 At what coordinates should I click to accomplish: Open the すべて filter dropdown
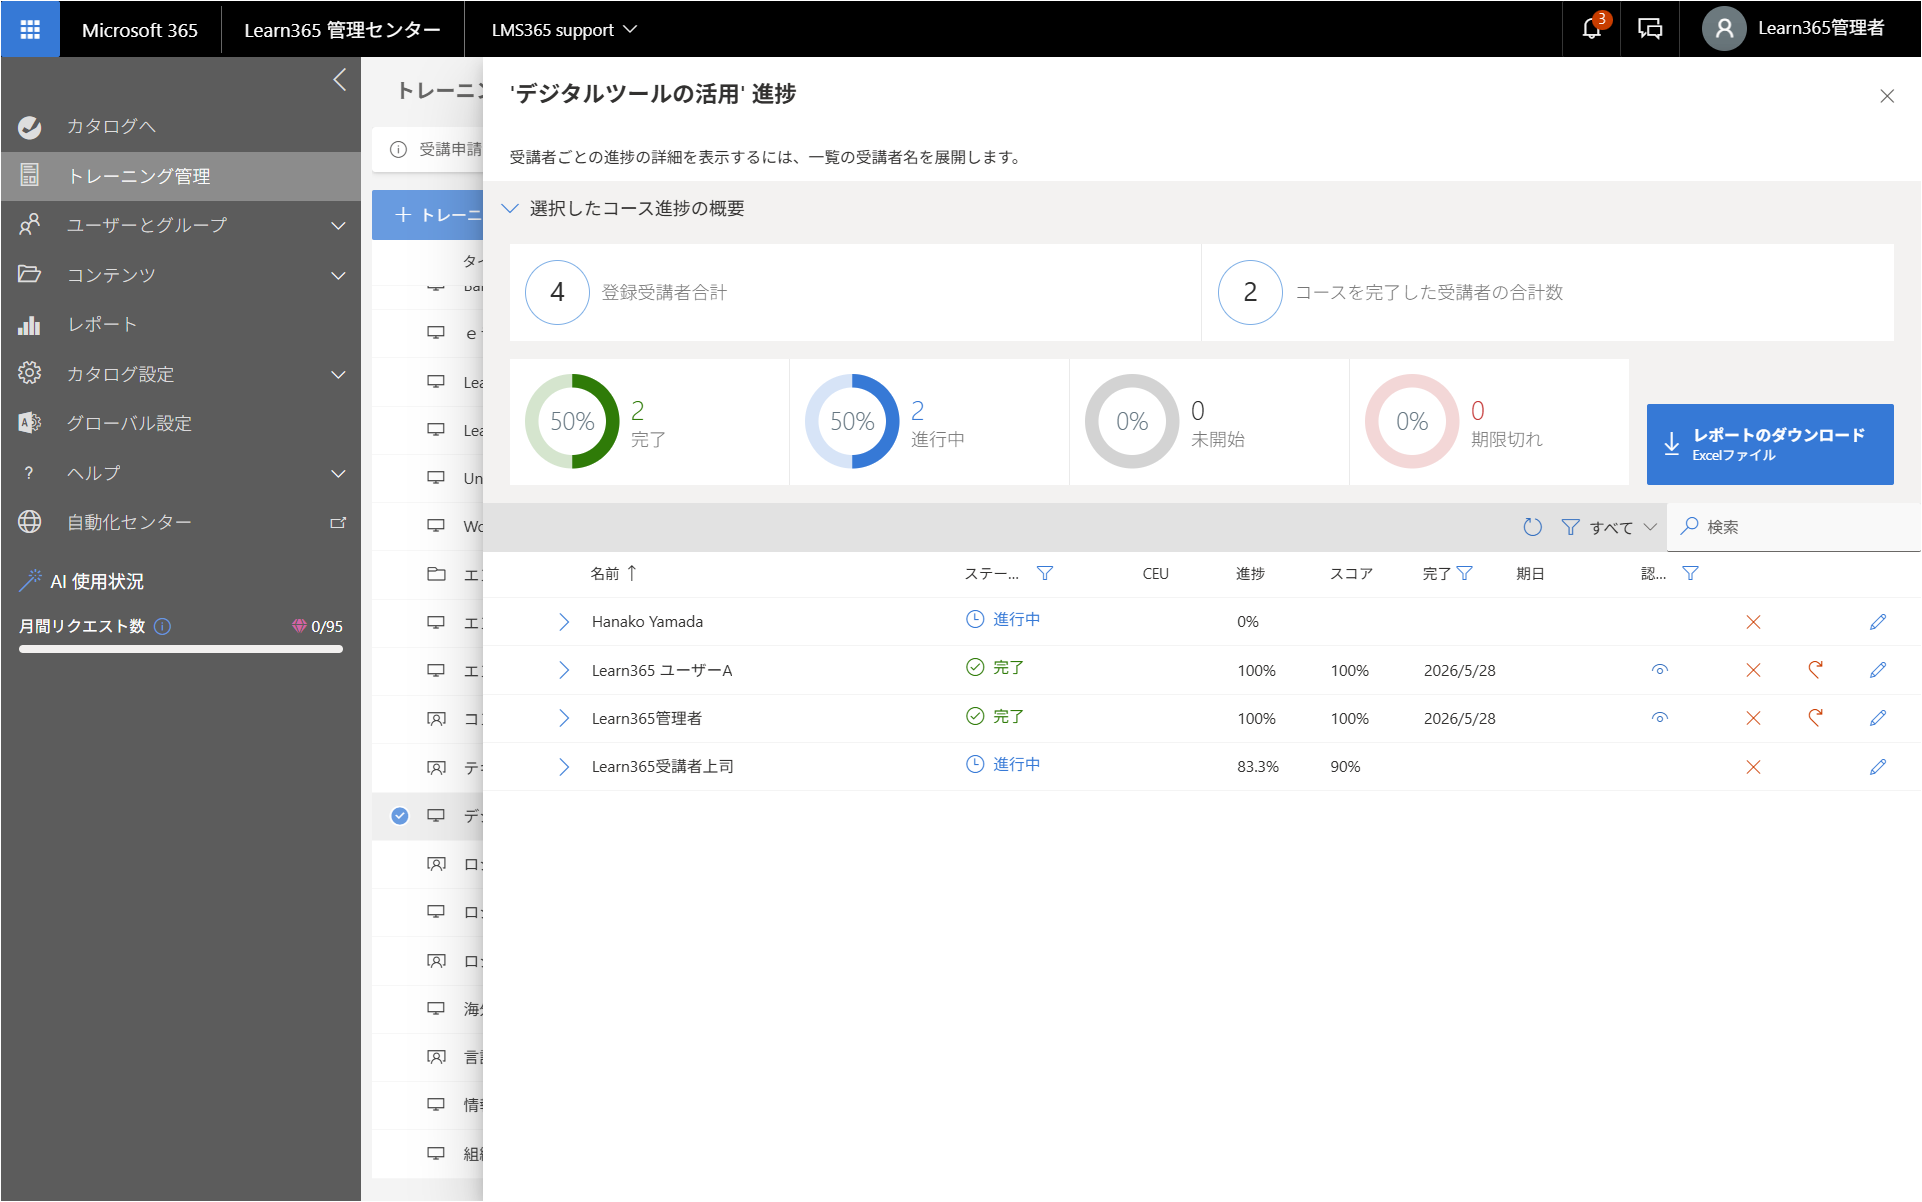coord(1609,527)
